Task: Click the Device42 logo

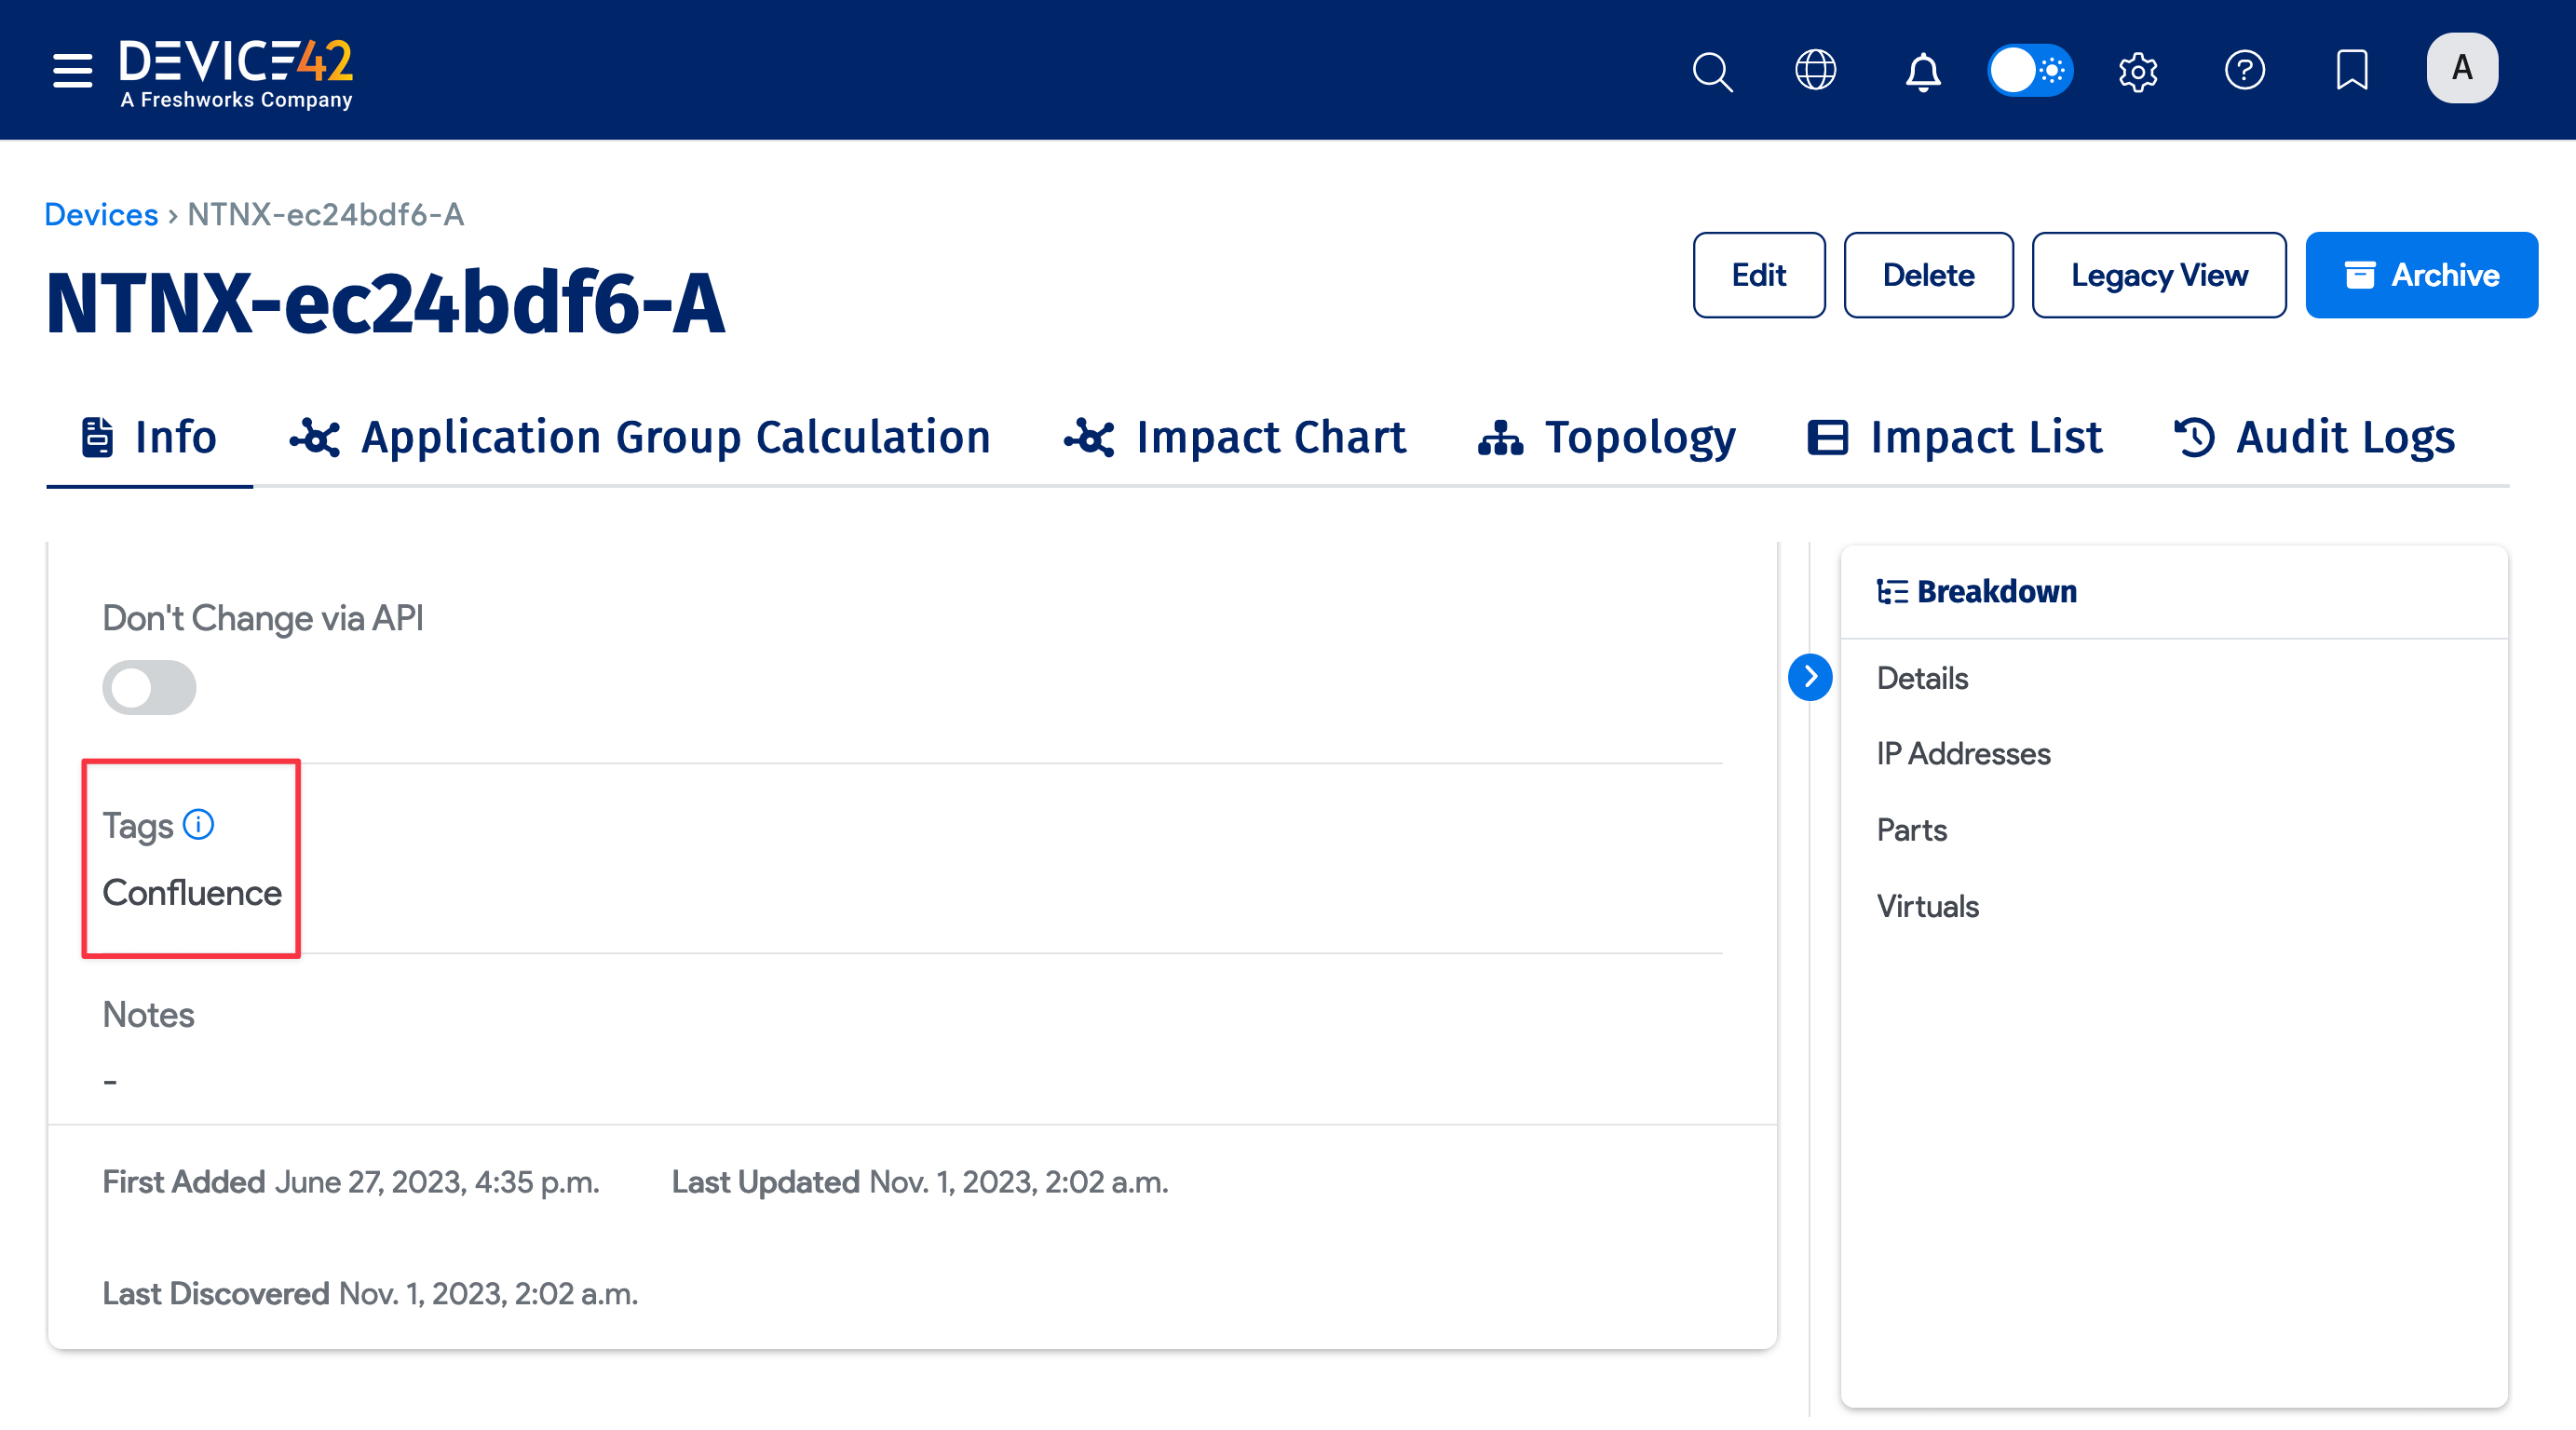Action: [x=236, y=72]
